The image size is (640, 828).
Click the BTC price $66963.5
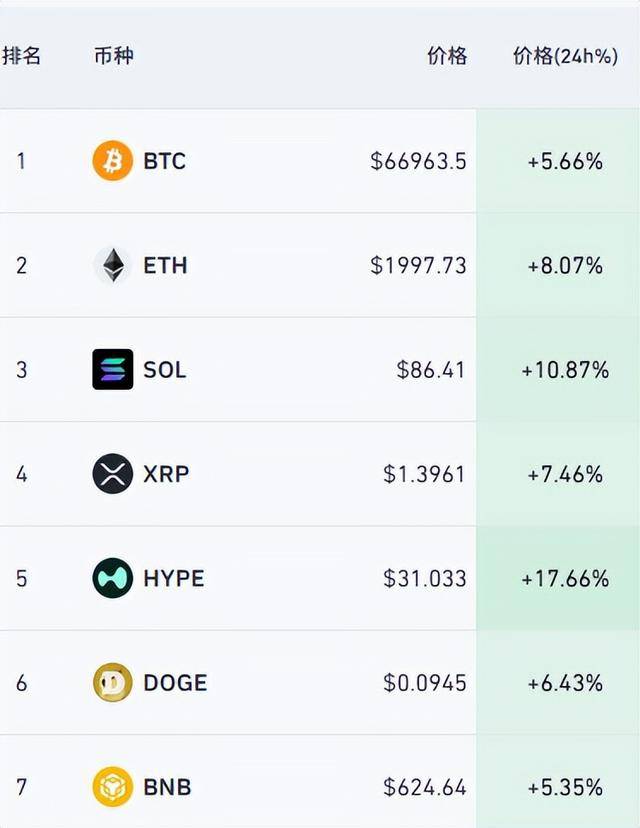click(x=418, y=161)
